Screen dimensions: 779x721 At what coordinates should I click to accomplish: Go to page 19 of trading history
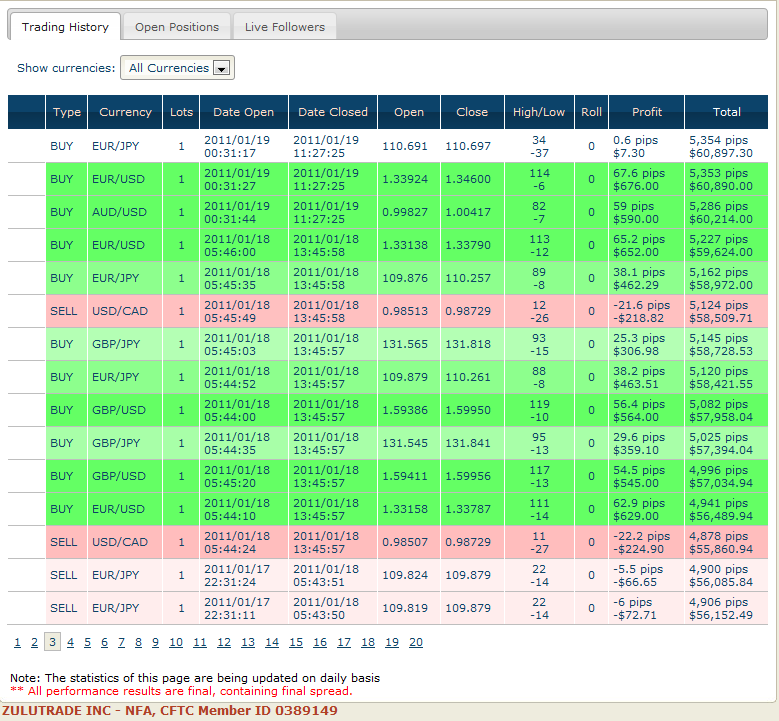coord(392,642)
